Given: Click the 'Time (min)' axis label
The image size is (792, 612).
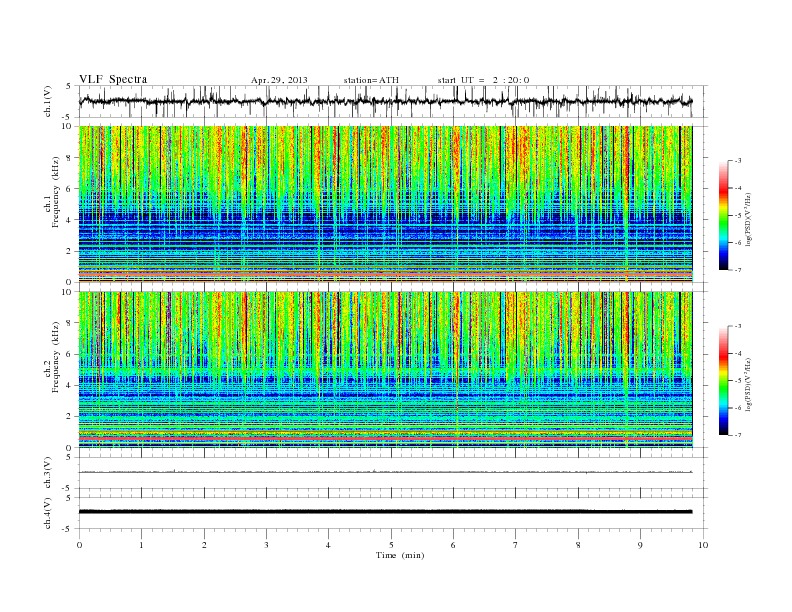Looking at the screenshot, I should click(400, 555).
